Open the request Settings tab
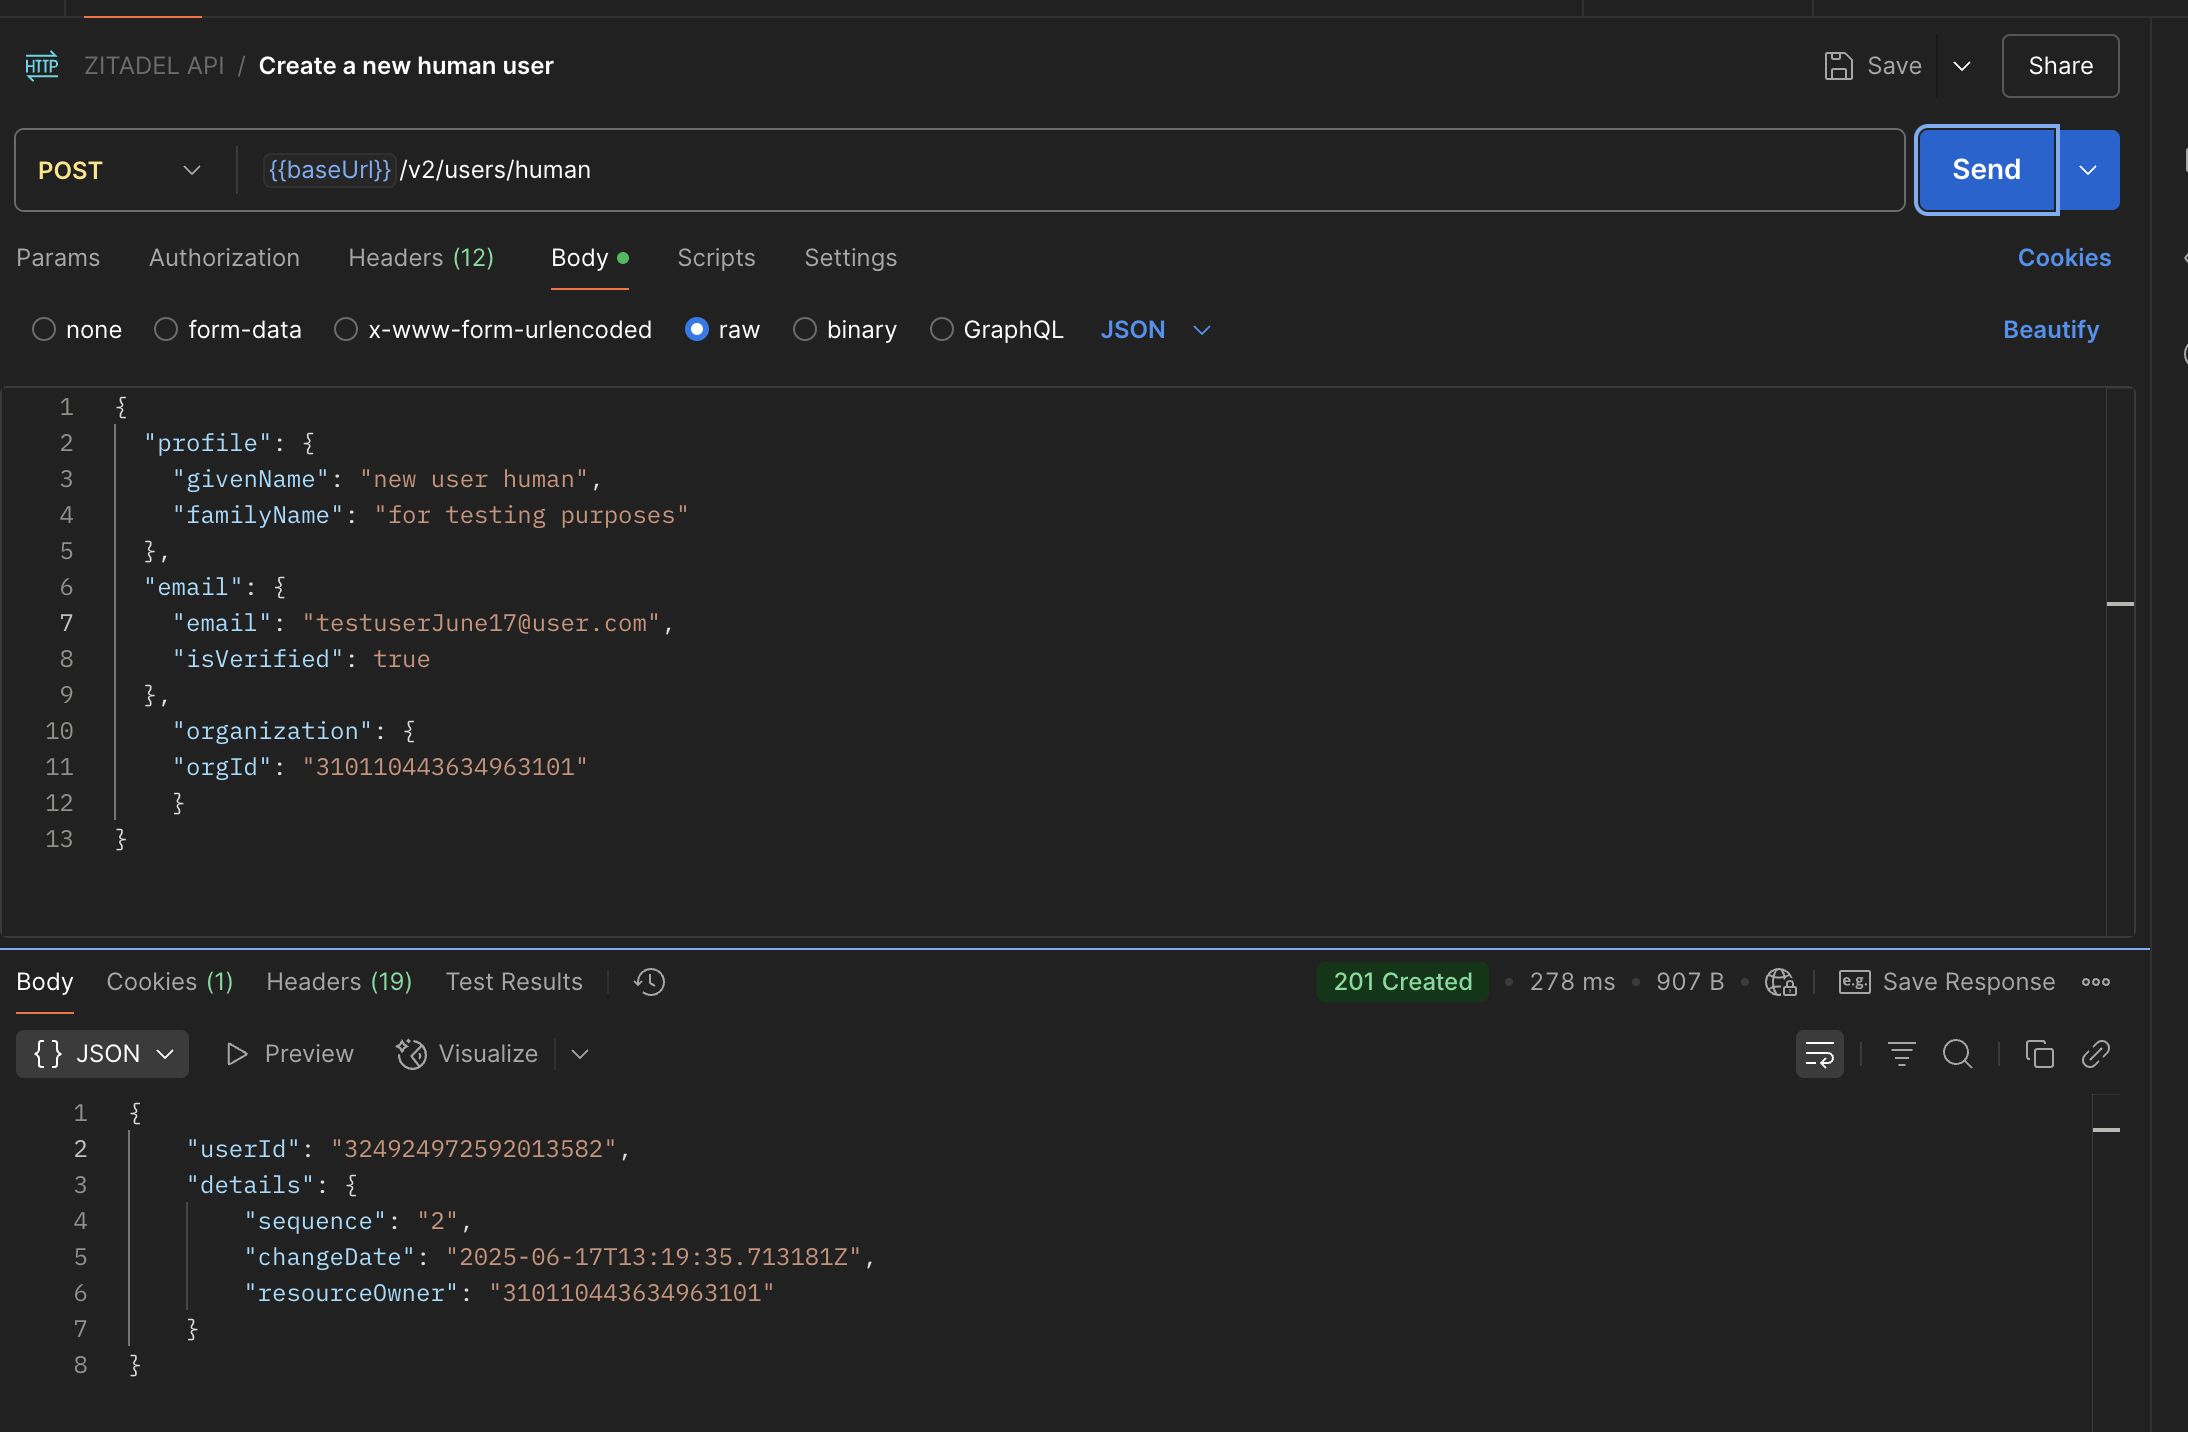Viewport: 2188px width, 1432px height. pos(851,258)
